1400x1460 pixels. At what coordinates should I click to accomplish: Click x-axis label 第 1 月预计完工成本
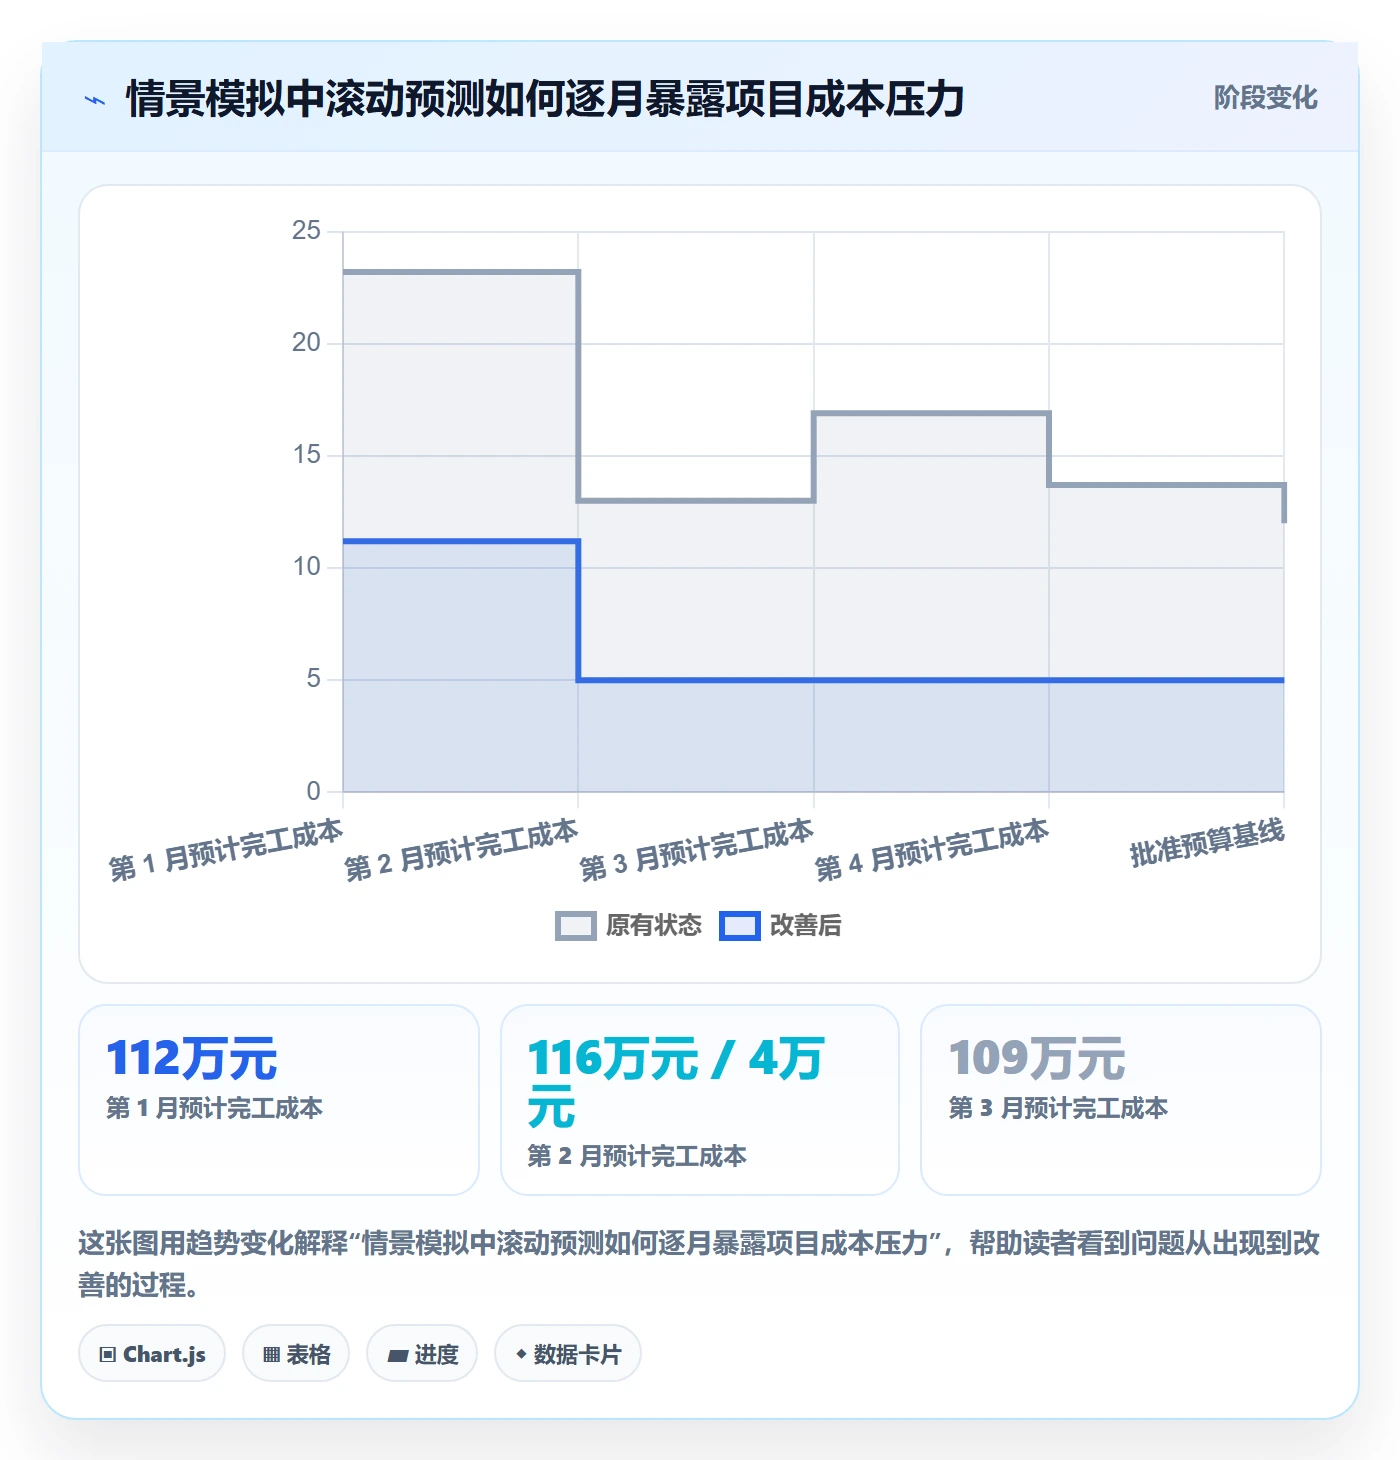tap(226, 850)
